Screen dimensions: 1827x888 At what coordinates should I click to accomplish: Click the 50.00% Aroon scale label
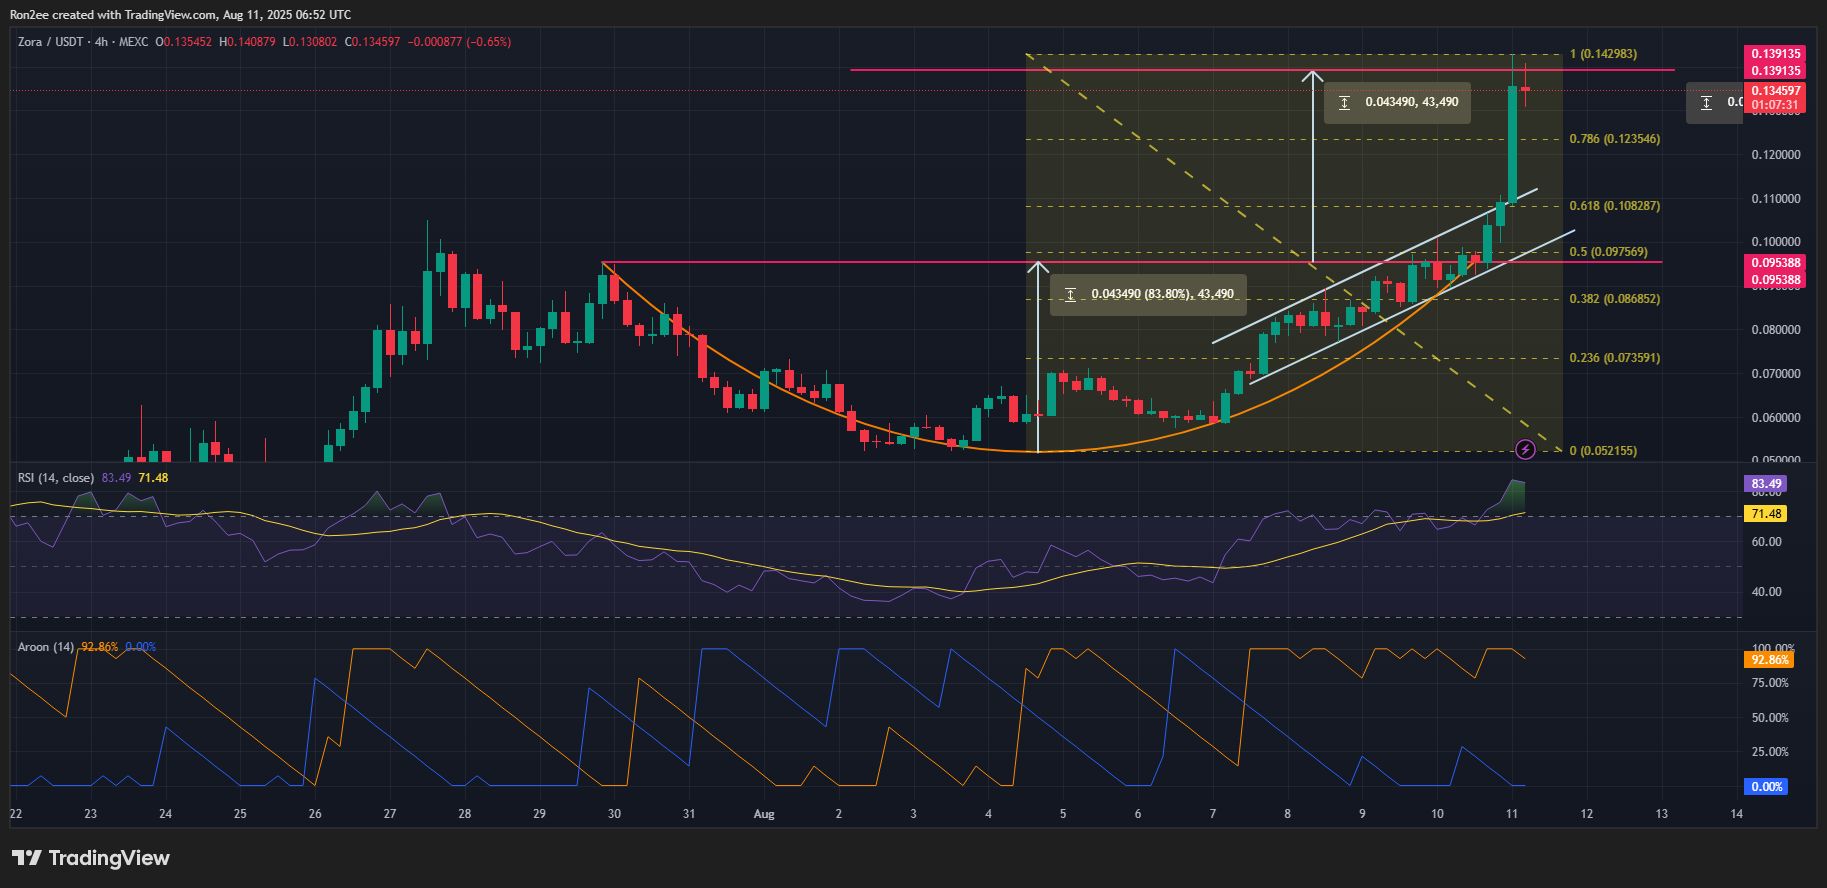click(x=1770, y=718)
